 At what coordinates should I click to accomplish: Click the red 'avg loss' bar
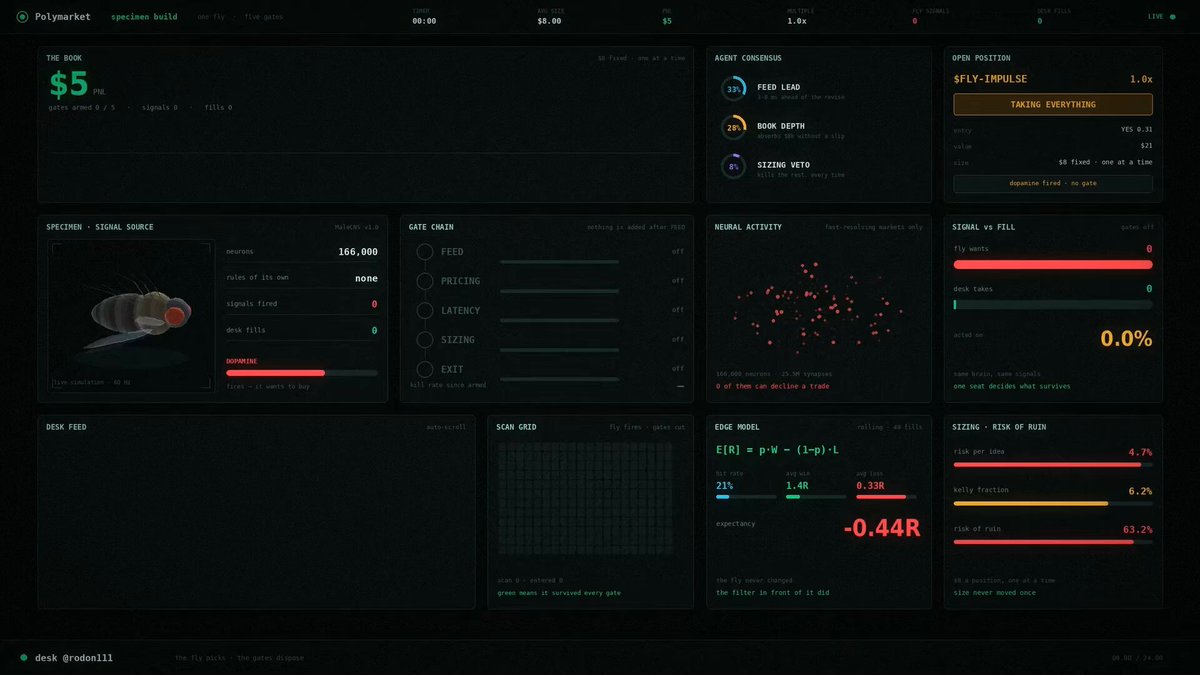point(886,496)
